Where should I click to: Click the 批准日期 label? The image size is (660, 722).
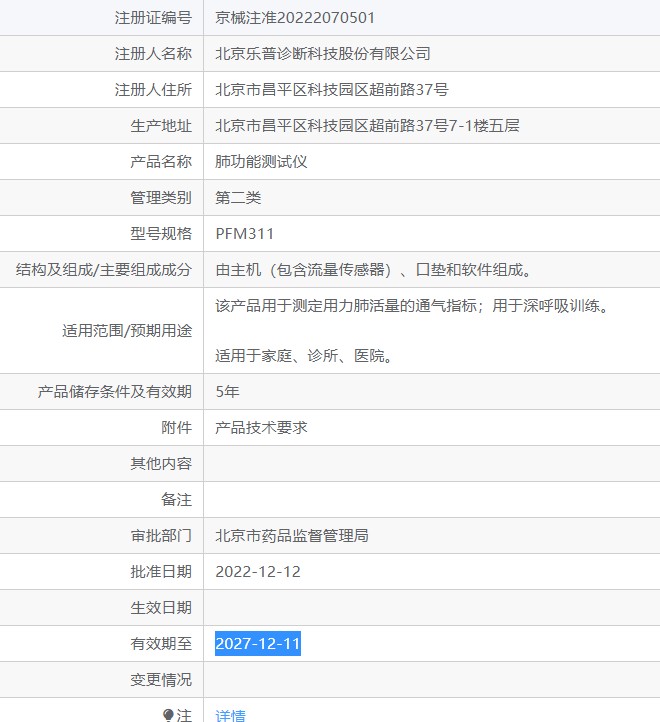click(x=161, y=571)
